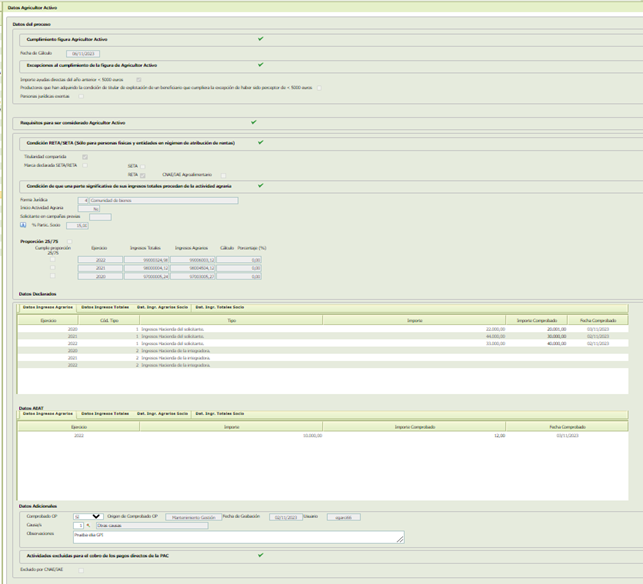Click the blue icon beside % Partic. Socio
This screenshot has width=643, height=584.
point(23,225)
